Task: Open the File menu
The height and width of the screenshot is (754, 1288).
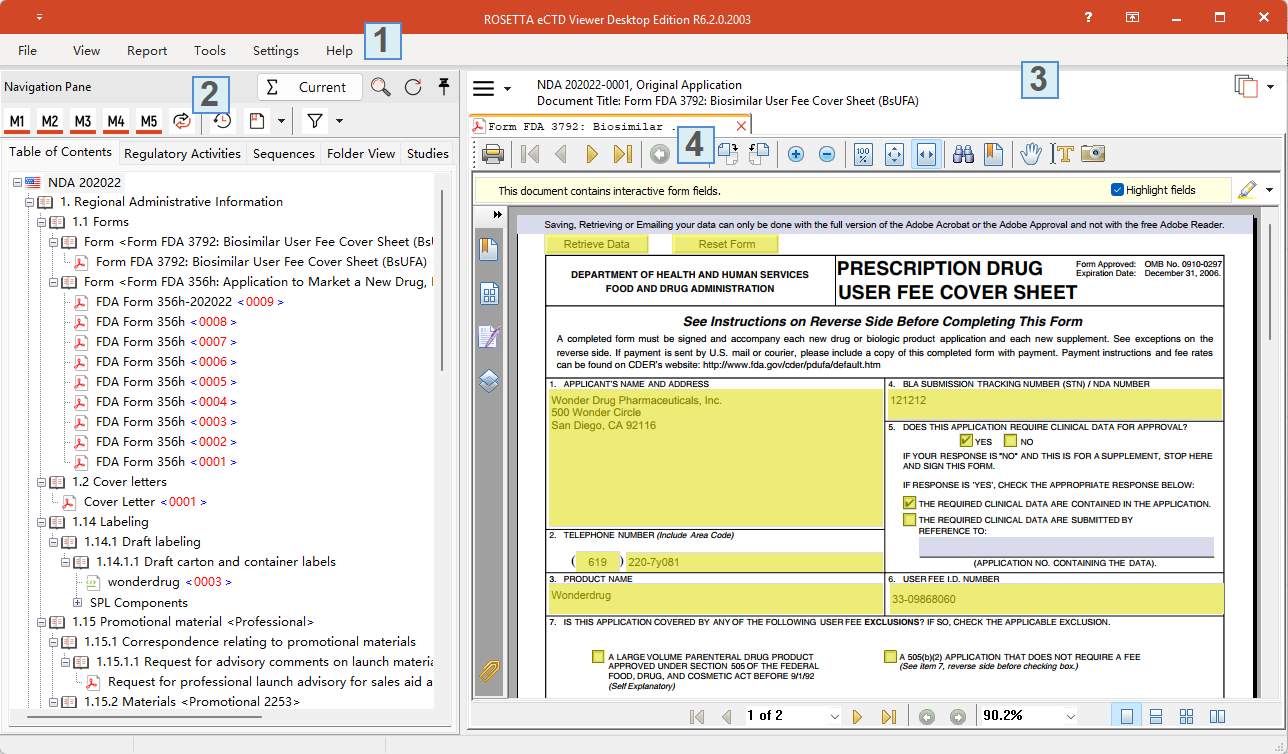Action: (x=27, y=50)
